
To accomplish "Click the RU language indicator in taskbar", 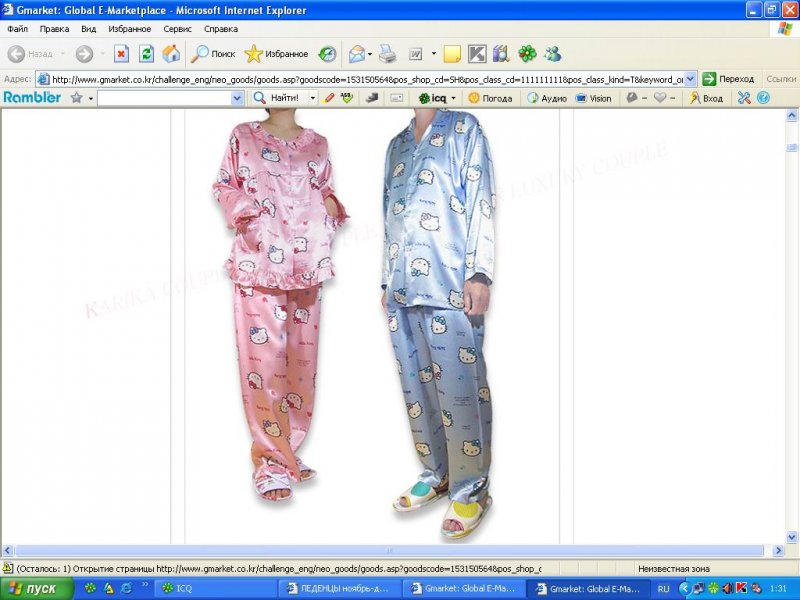I will coord(663,588).
